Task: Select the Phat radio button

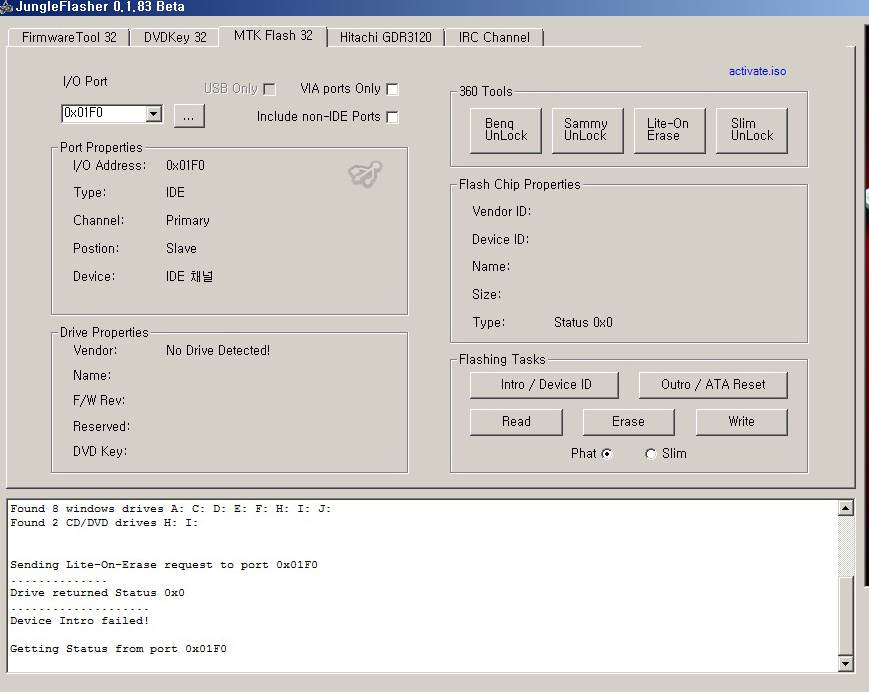Action: pos(607,454)
